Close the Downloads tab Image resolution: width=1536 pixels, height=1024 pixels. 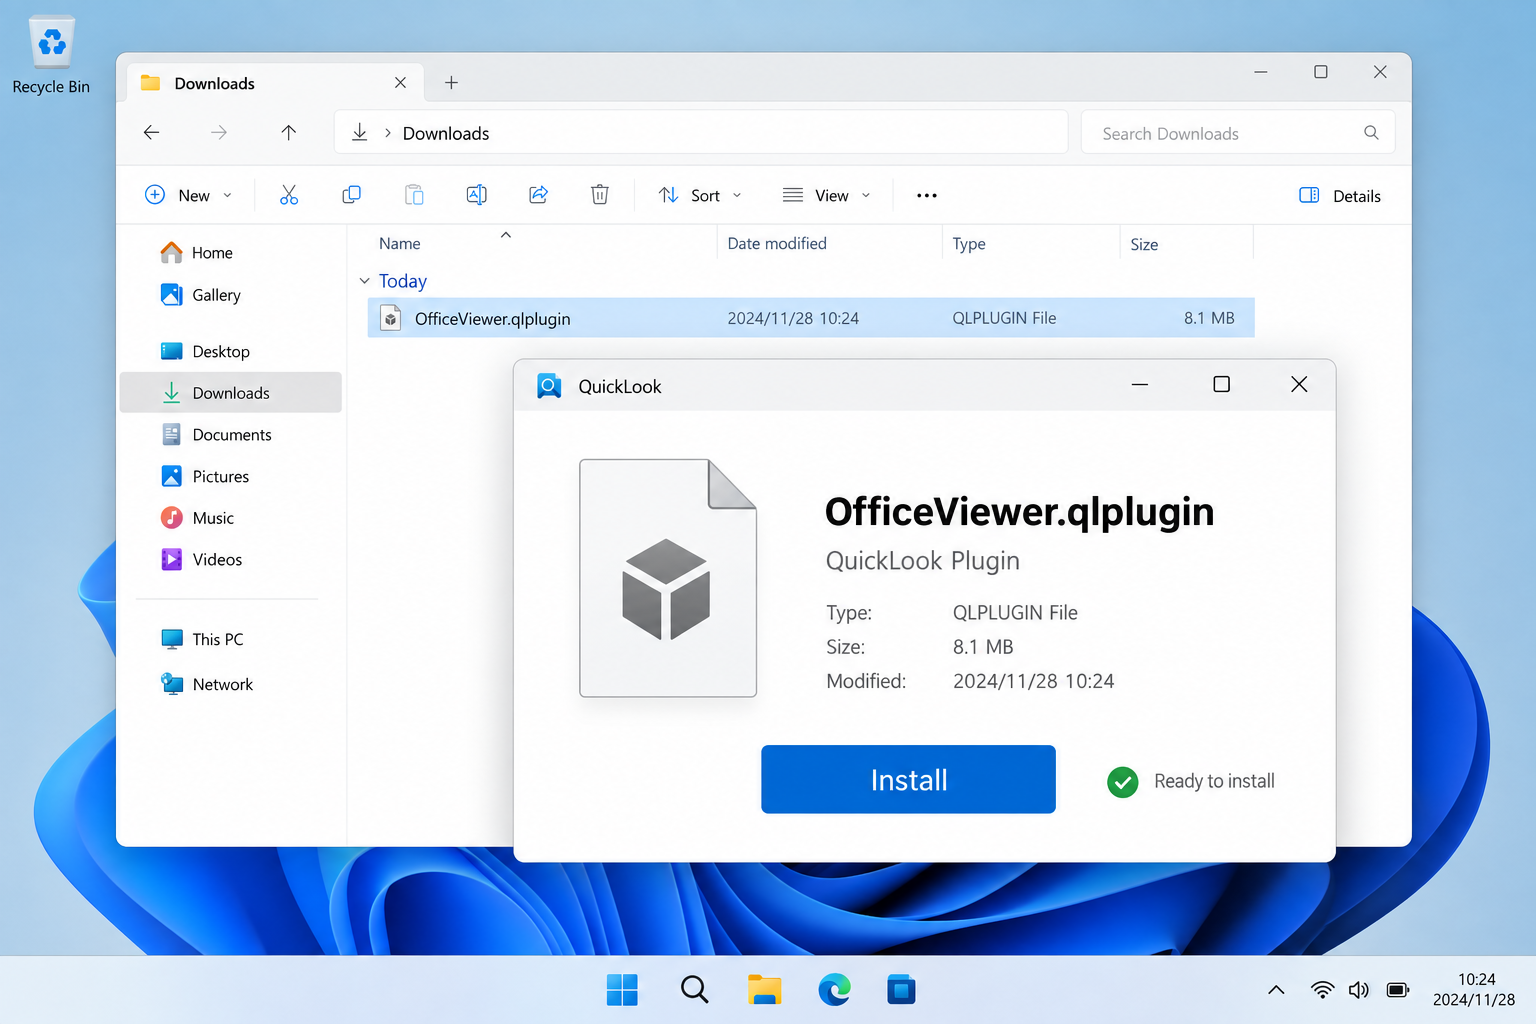click(x=400, y=83)
